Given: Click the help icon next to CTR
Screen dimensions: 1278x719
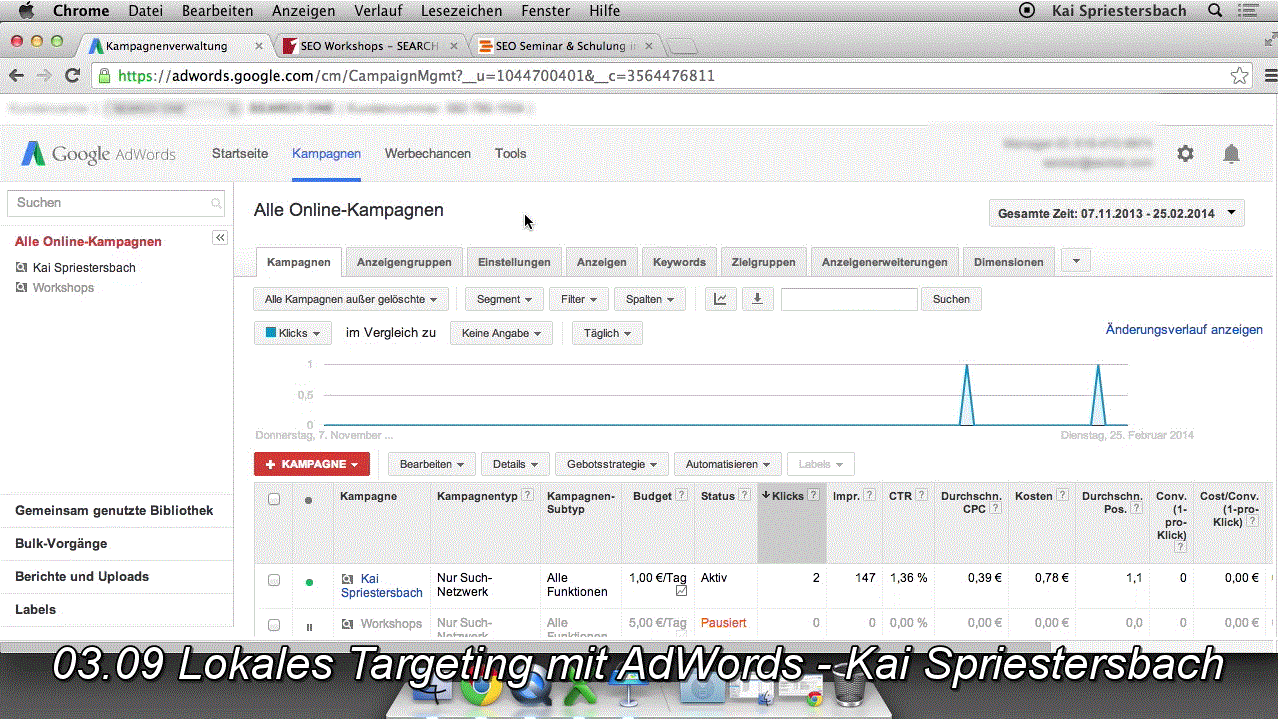Looking at the screenshot, I should tap(921, 495).
